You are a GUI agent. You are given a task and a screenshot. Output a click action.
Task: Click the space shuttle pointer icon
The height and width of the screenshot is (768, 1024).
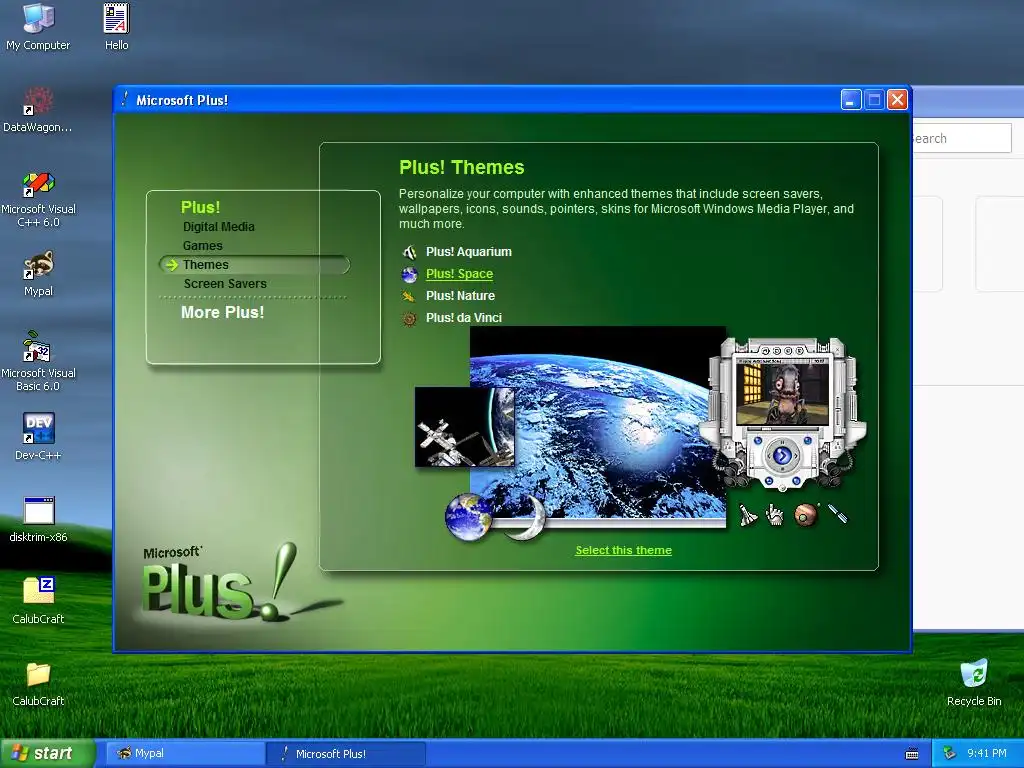747,515
